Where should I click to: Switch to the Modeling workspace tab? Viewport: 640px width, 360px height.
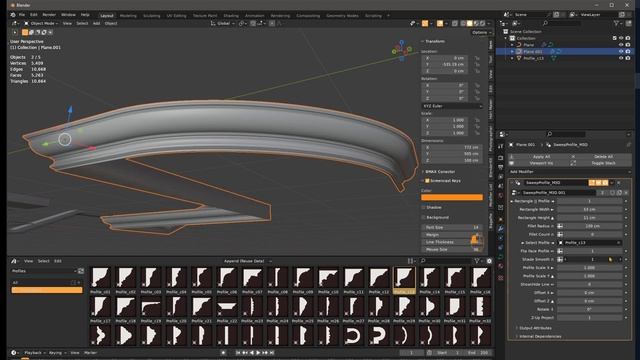click(x=128, y=16)
